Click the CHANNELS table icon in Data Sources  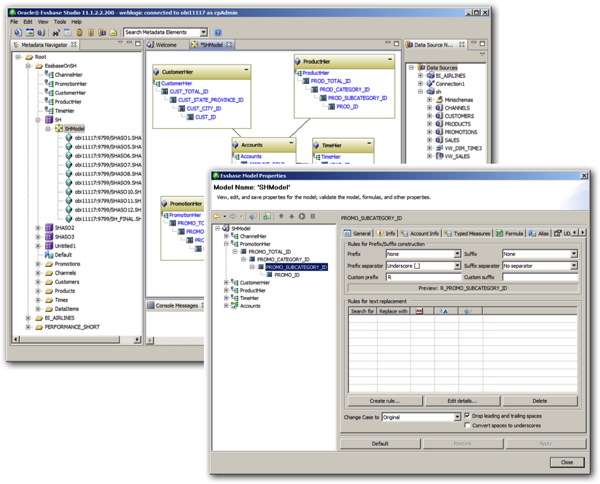click(439, 108)
